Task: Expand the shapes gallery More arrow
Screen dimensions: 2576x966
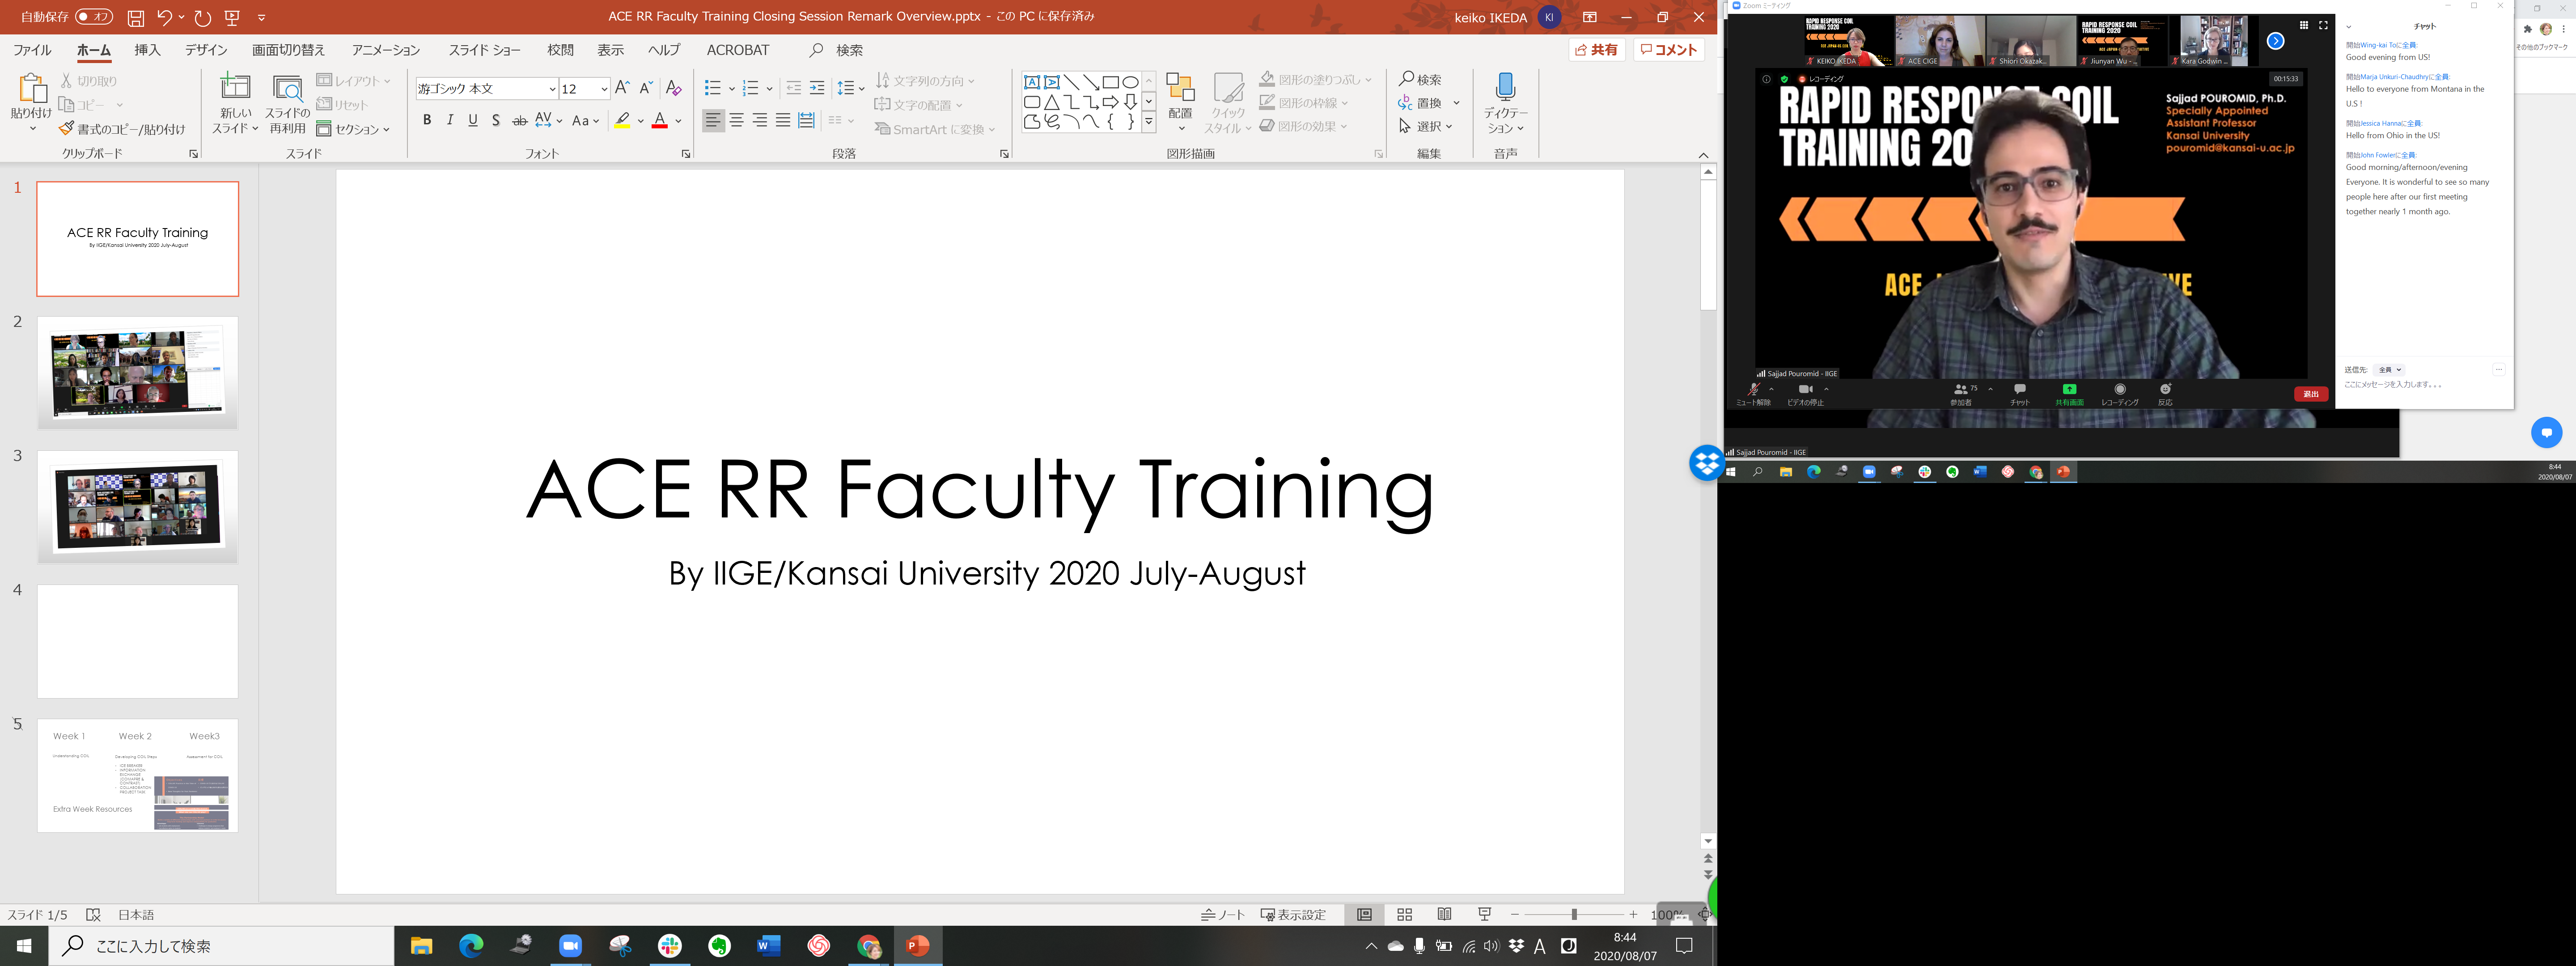Action: [x=1149, y=122]
